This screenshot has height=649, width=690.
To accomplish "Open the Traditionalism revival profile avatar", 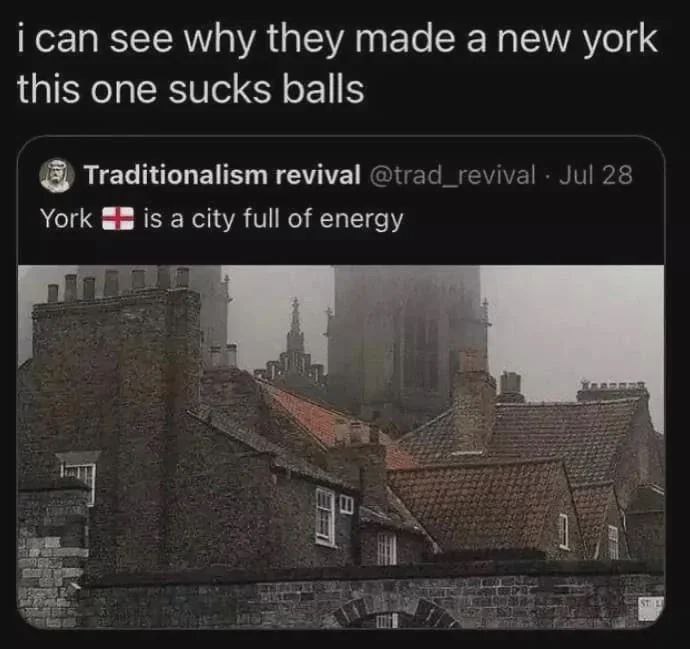I will pyautogui.click(x=56, y=175).
